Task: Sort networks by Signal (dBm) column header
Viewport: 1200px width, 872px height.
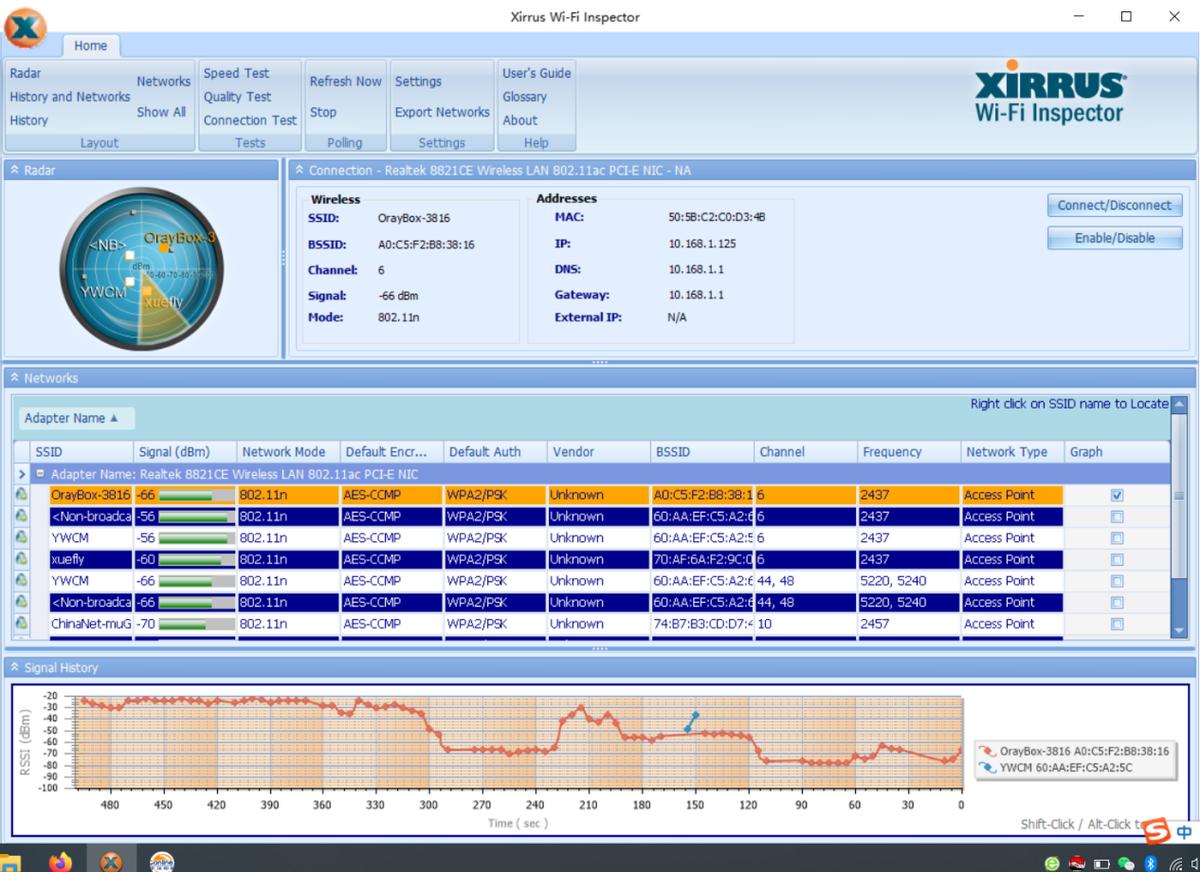Action: tap(174, 452)
